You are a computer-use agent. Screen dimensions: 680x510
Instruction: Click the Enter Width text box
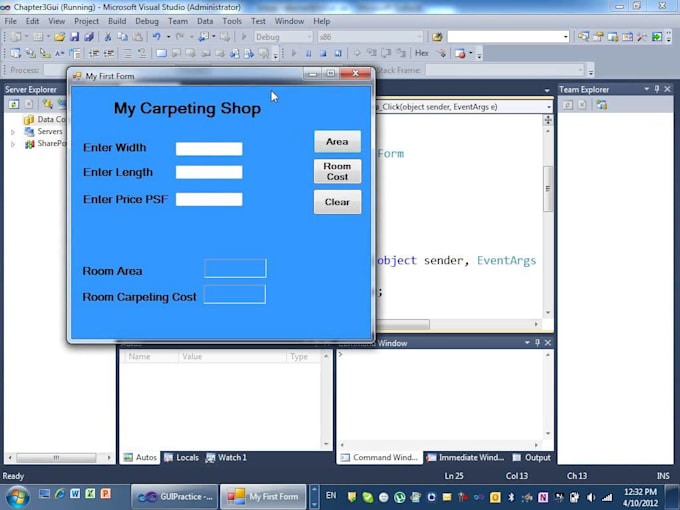pos(209,148)
